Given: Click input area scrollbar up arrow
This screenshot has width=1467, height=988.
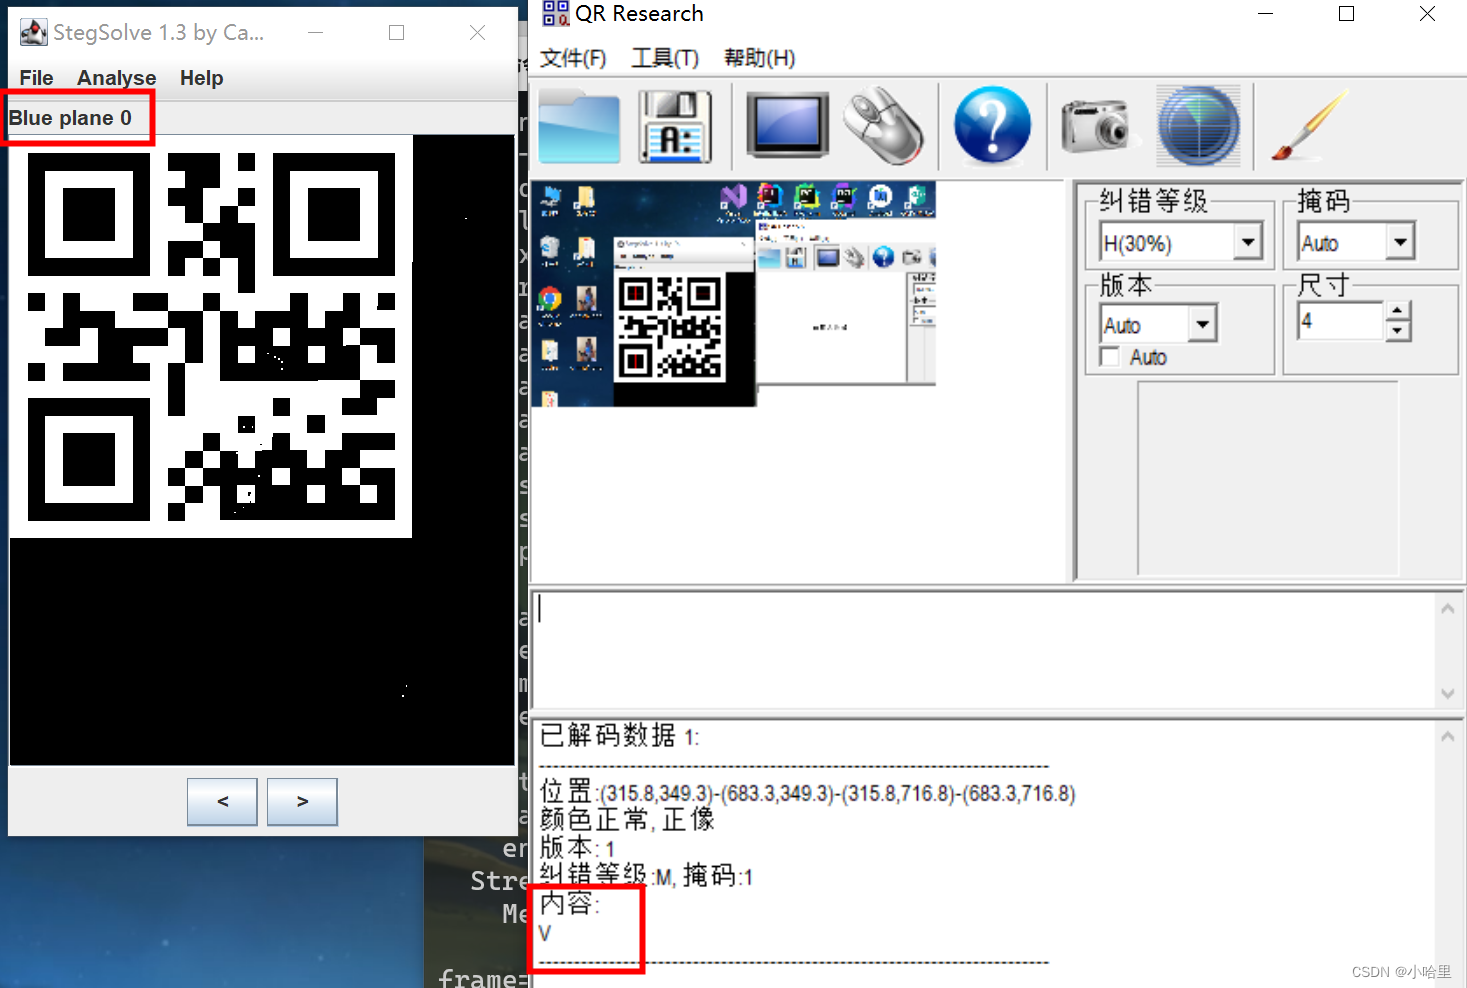Looking at the screenshot, I should 1448,608.
